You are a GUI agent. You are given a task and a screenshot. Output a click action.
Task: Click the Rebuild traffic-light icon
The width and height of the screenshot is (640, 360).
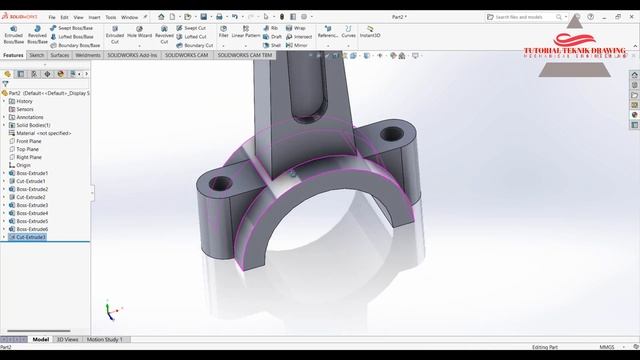(282, 17)
